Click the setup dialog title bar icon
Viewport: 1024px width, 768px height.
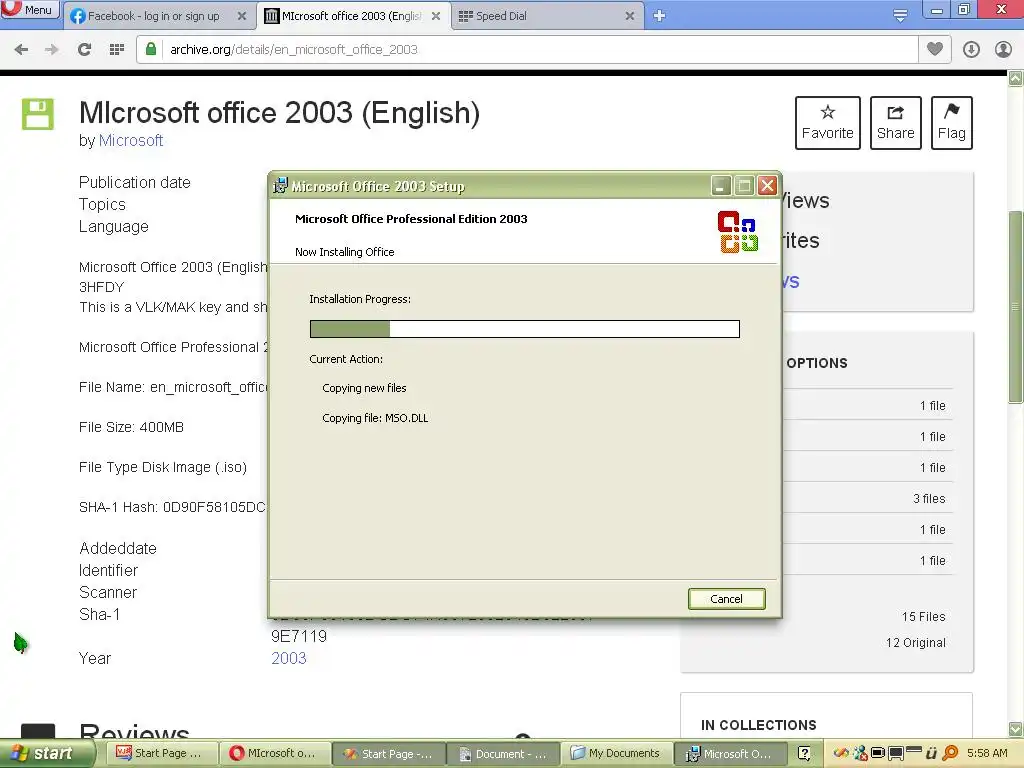[280, 186]
